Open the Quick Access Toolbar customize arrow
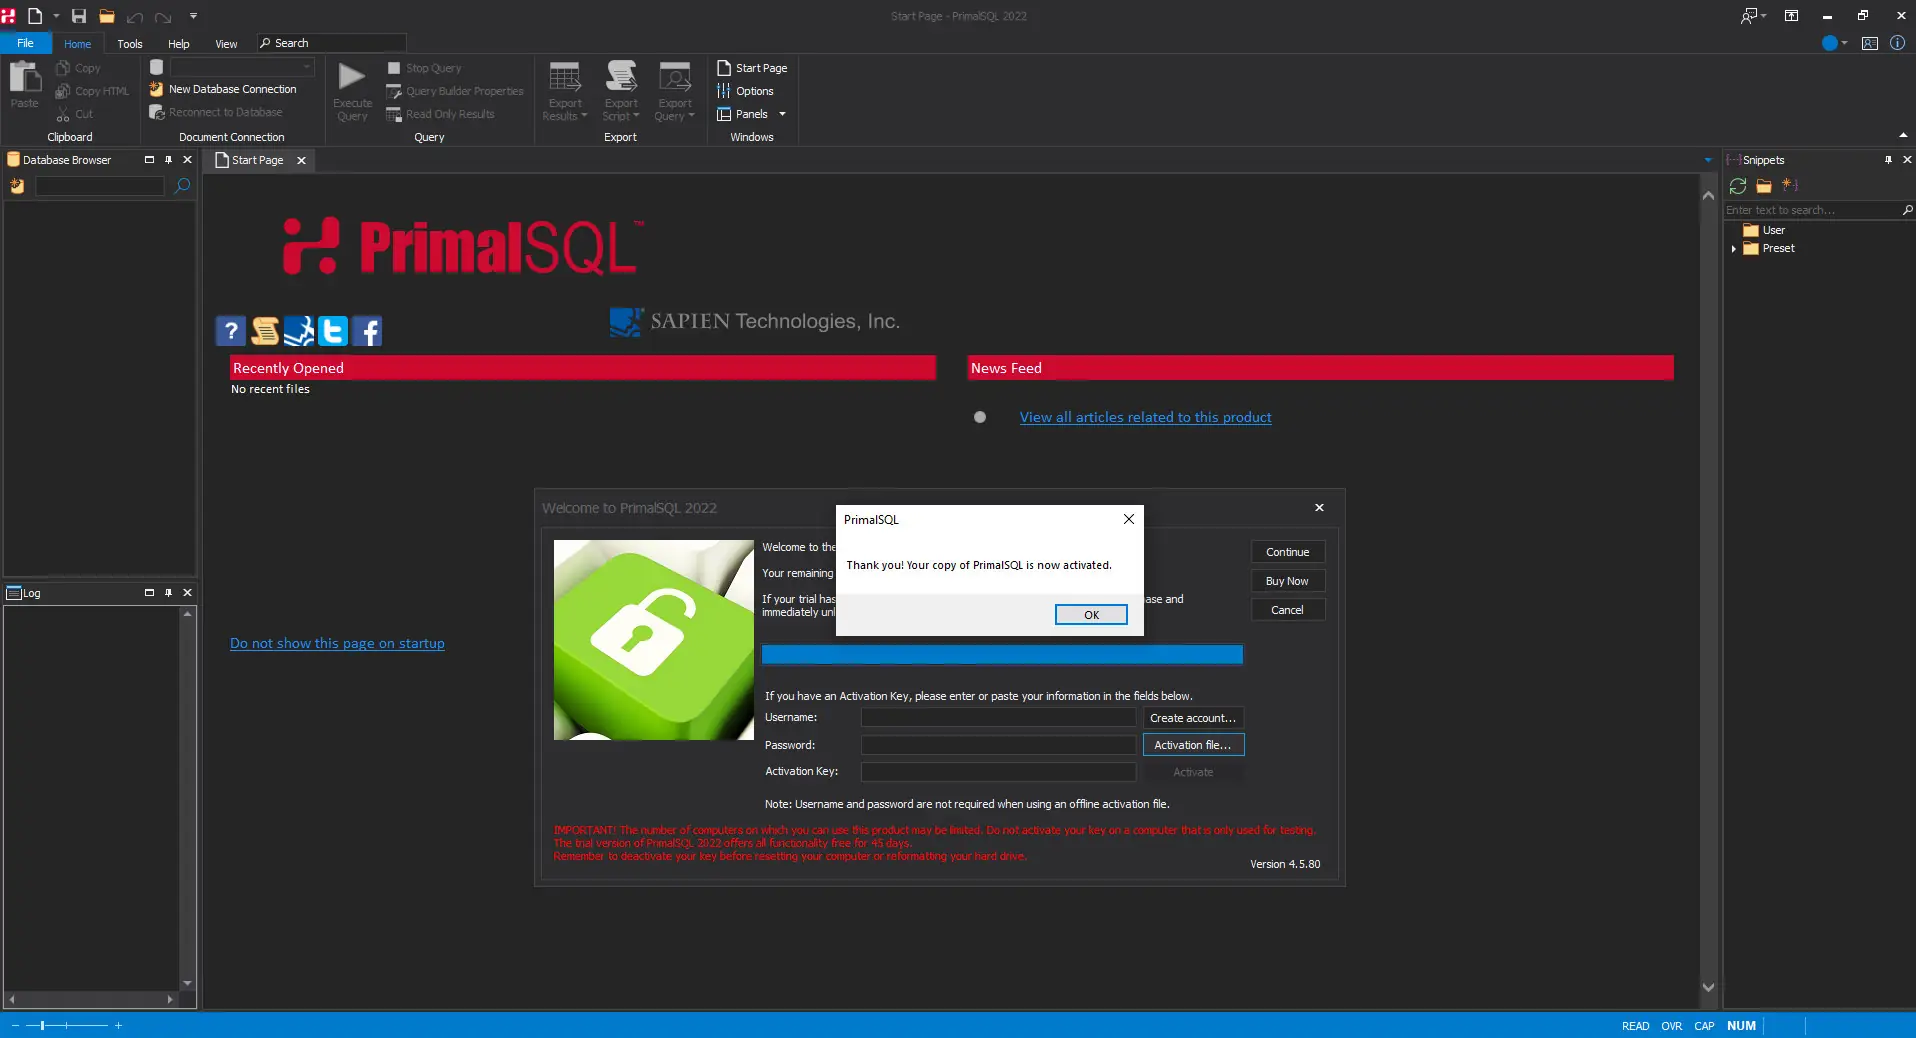Viewport: 1916px width, 1038px height. click(x=193, y=16)
